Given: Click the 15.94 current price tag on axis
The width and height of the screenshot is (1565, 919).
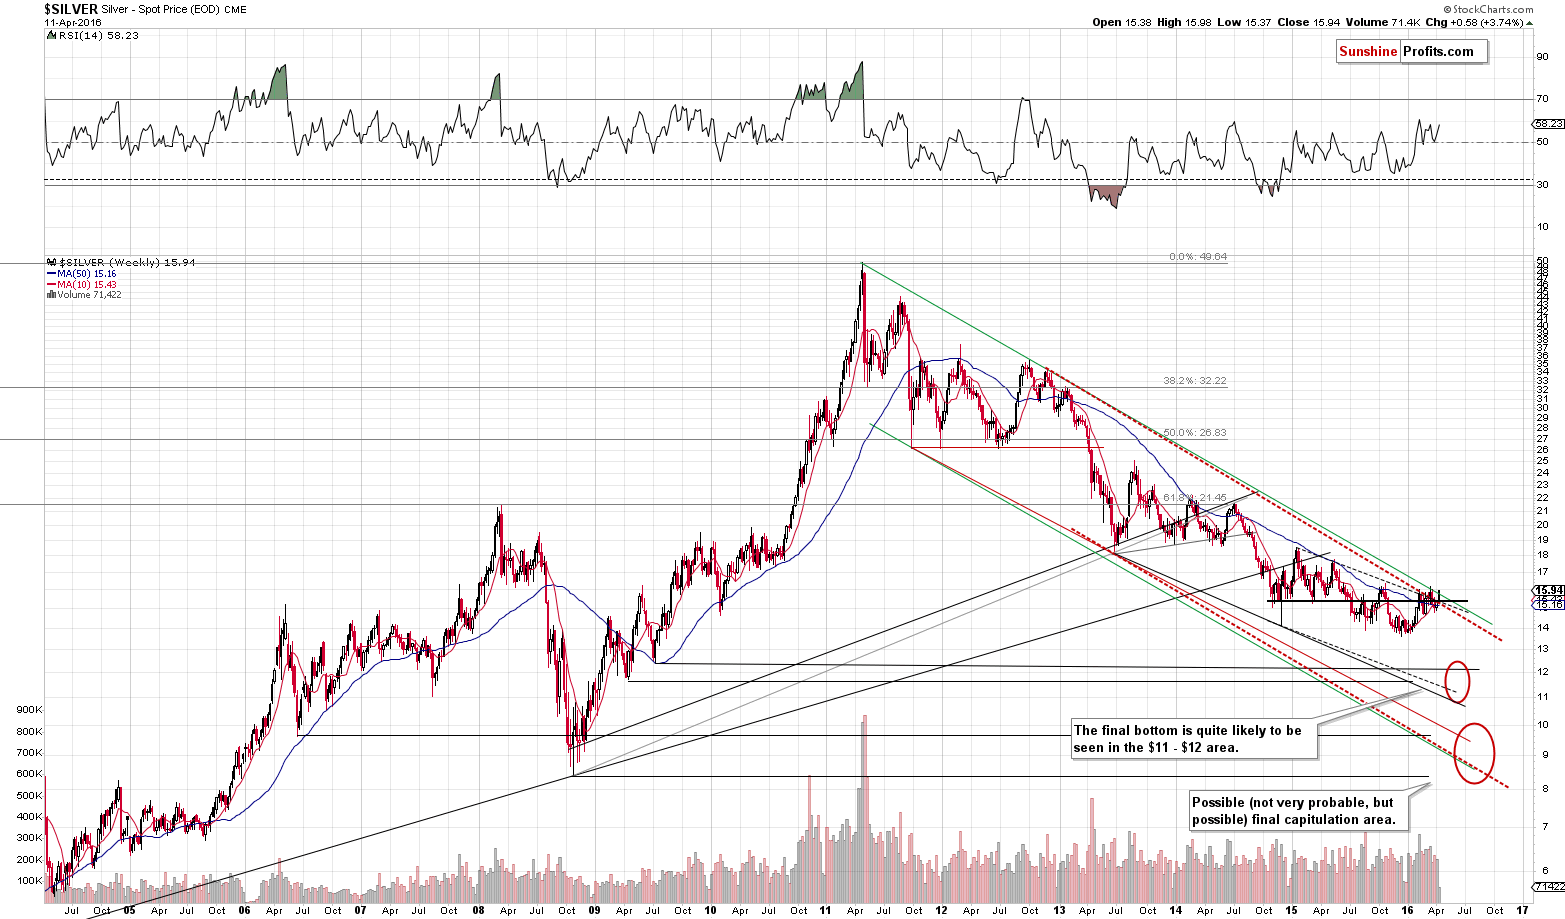Looking at the screenshot, I should click(1548, 591).
